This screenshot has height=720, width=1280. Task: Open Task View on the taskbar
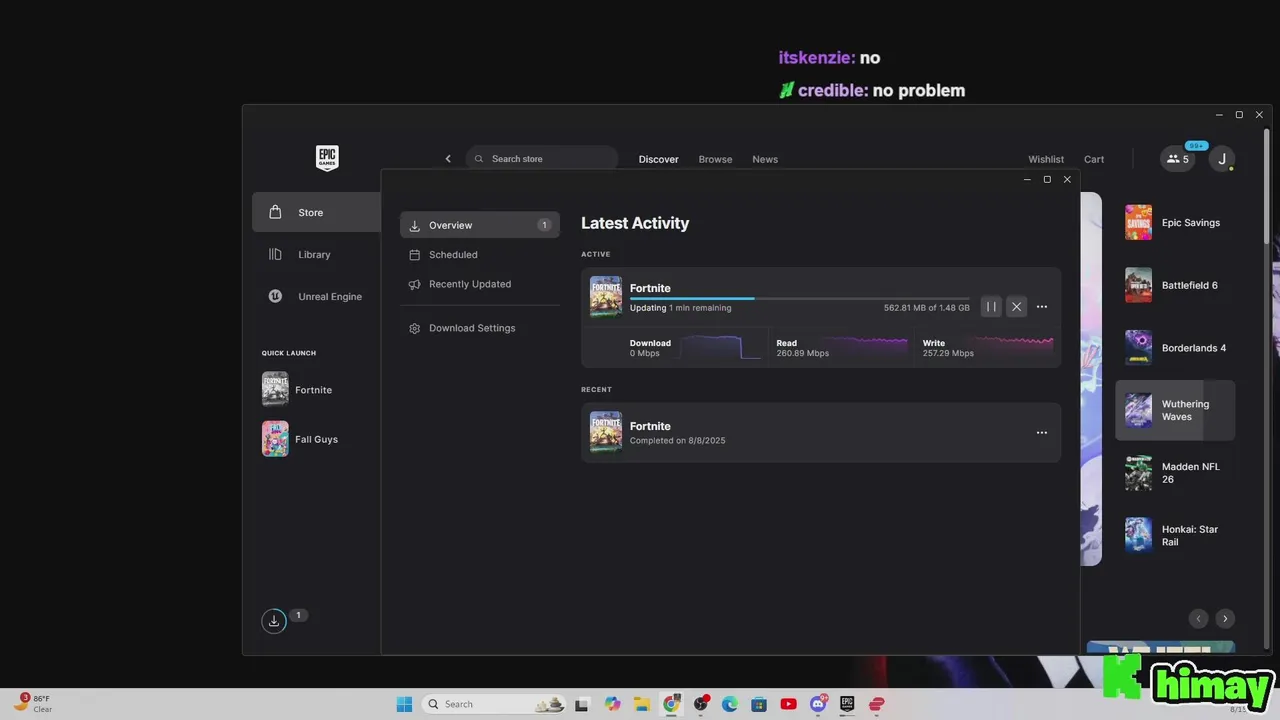tap(582, 704)
